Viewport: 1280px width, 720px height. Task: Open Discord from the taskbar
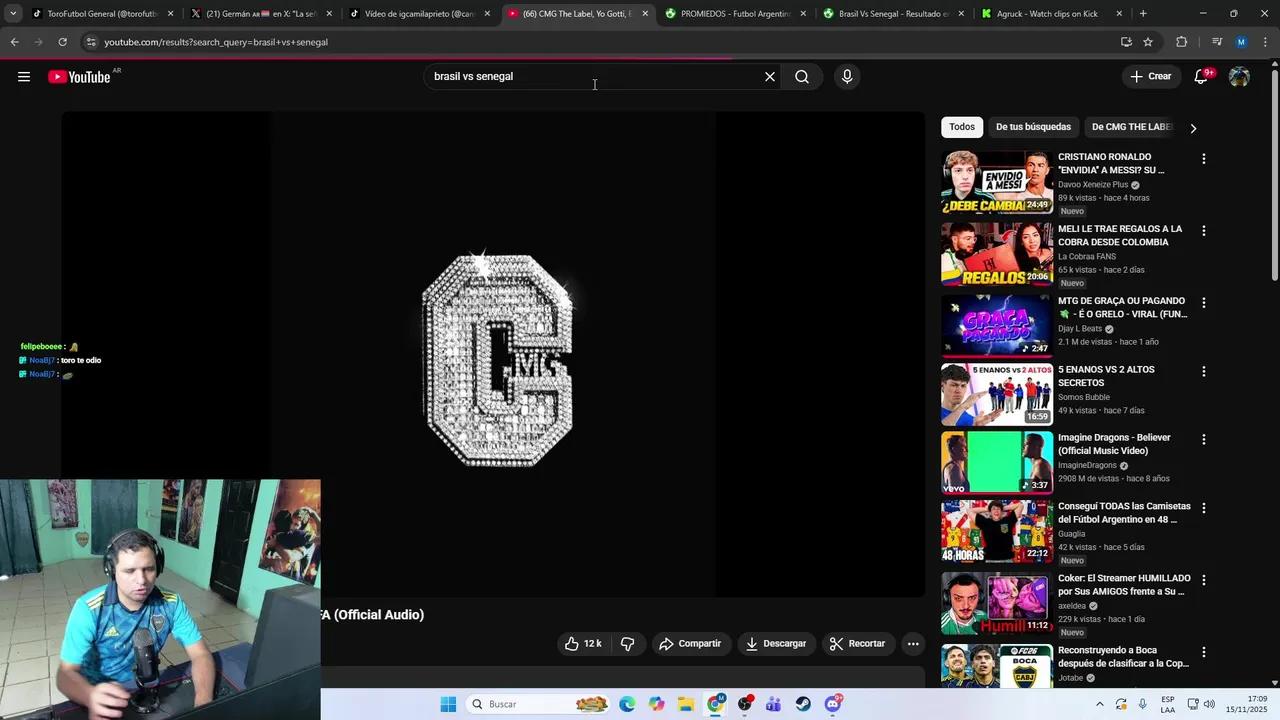[833, 704]
